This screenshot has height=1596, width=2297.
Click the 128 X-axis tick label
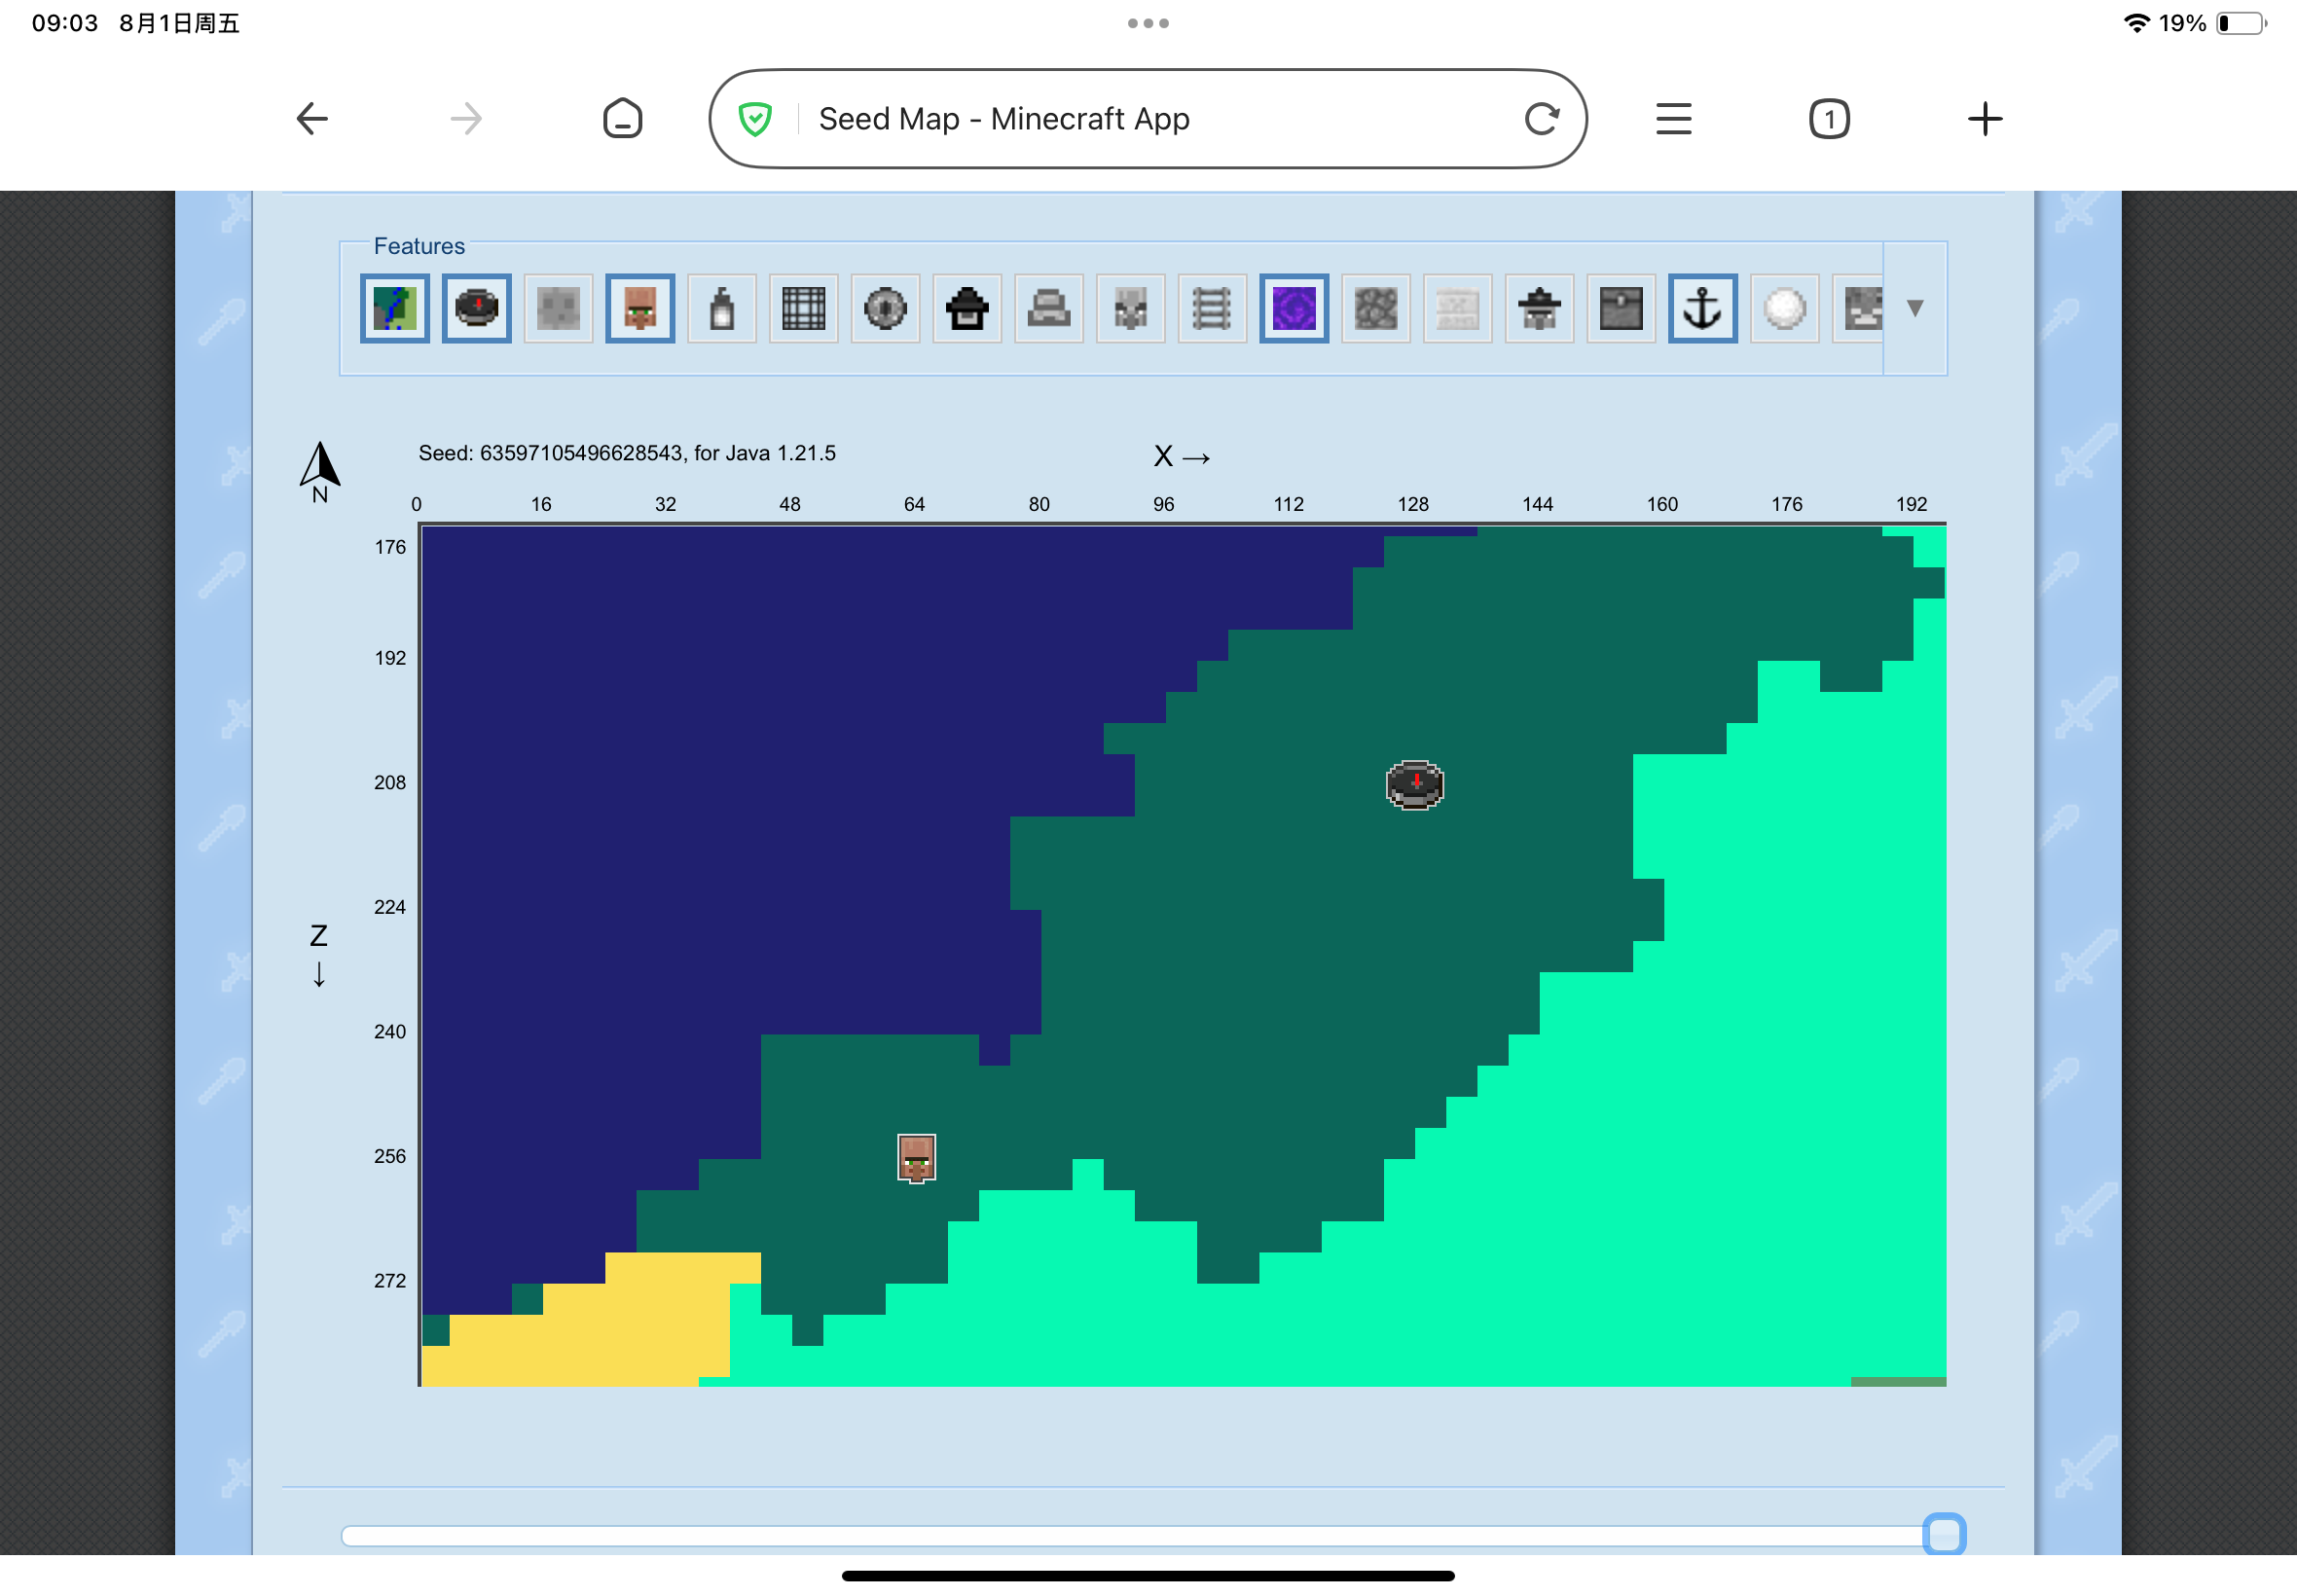(1413, 504)
